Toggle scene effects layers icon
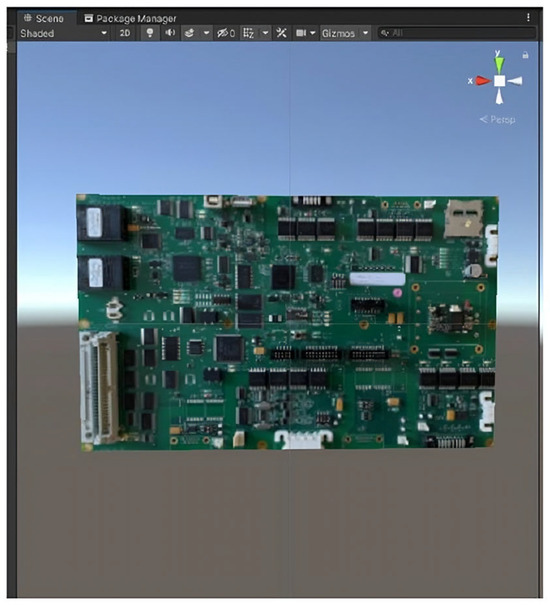 [189, 33]
